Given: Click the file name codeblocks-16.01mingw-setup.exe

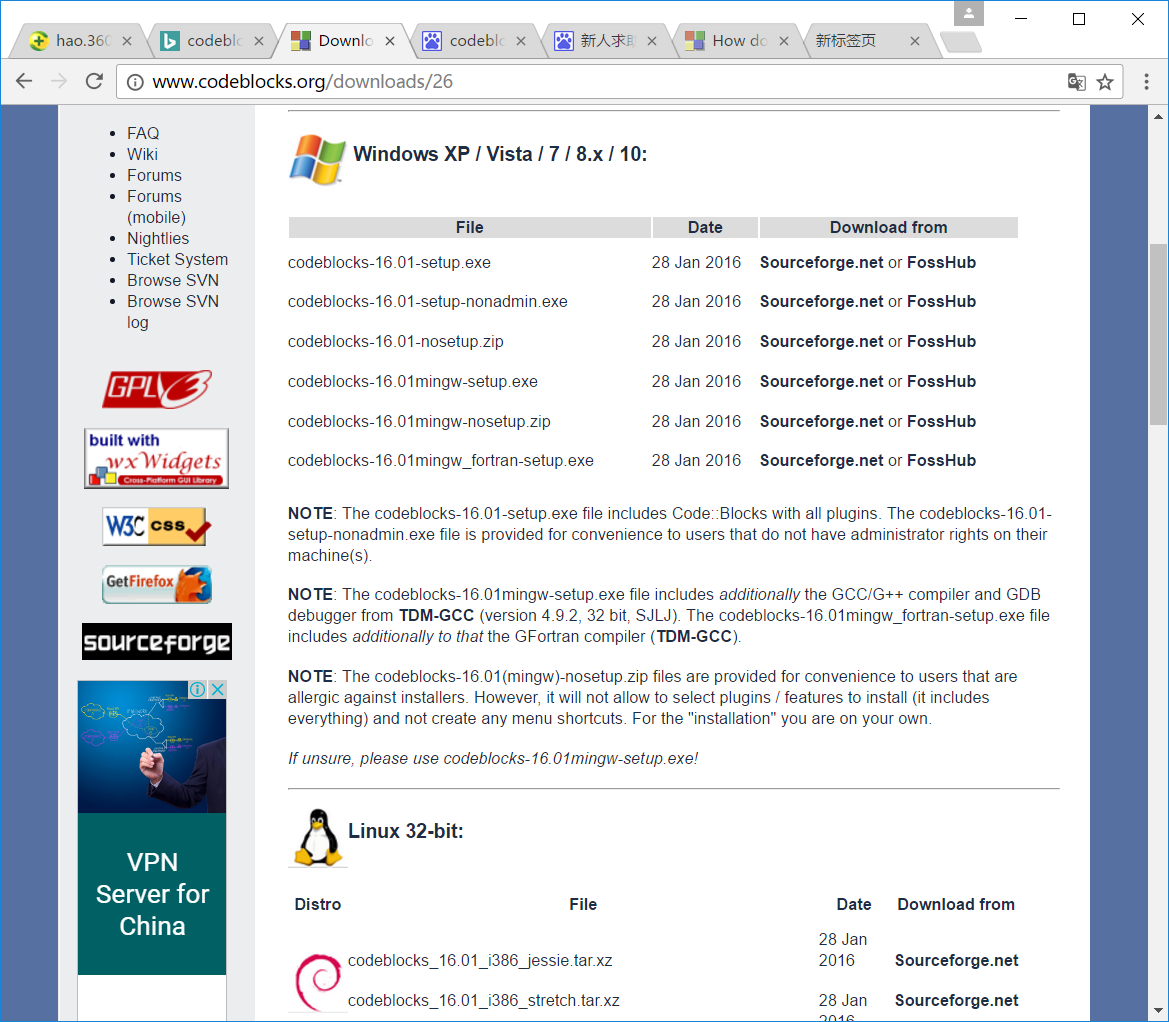Looking at the screenshot, I should click(x=413, y=382).
